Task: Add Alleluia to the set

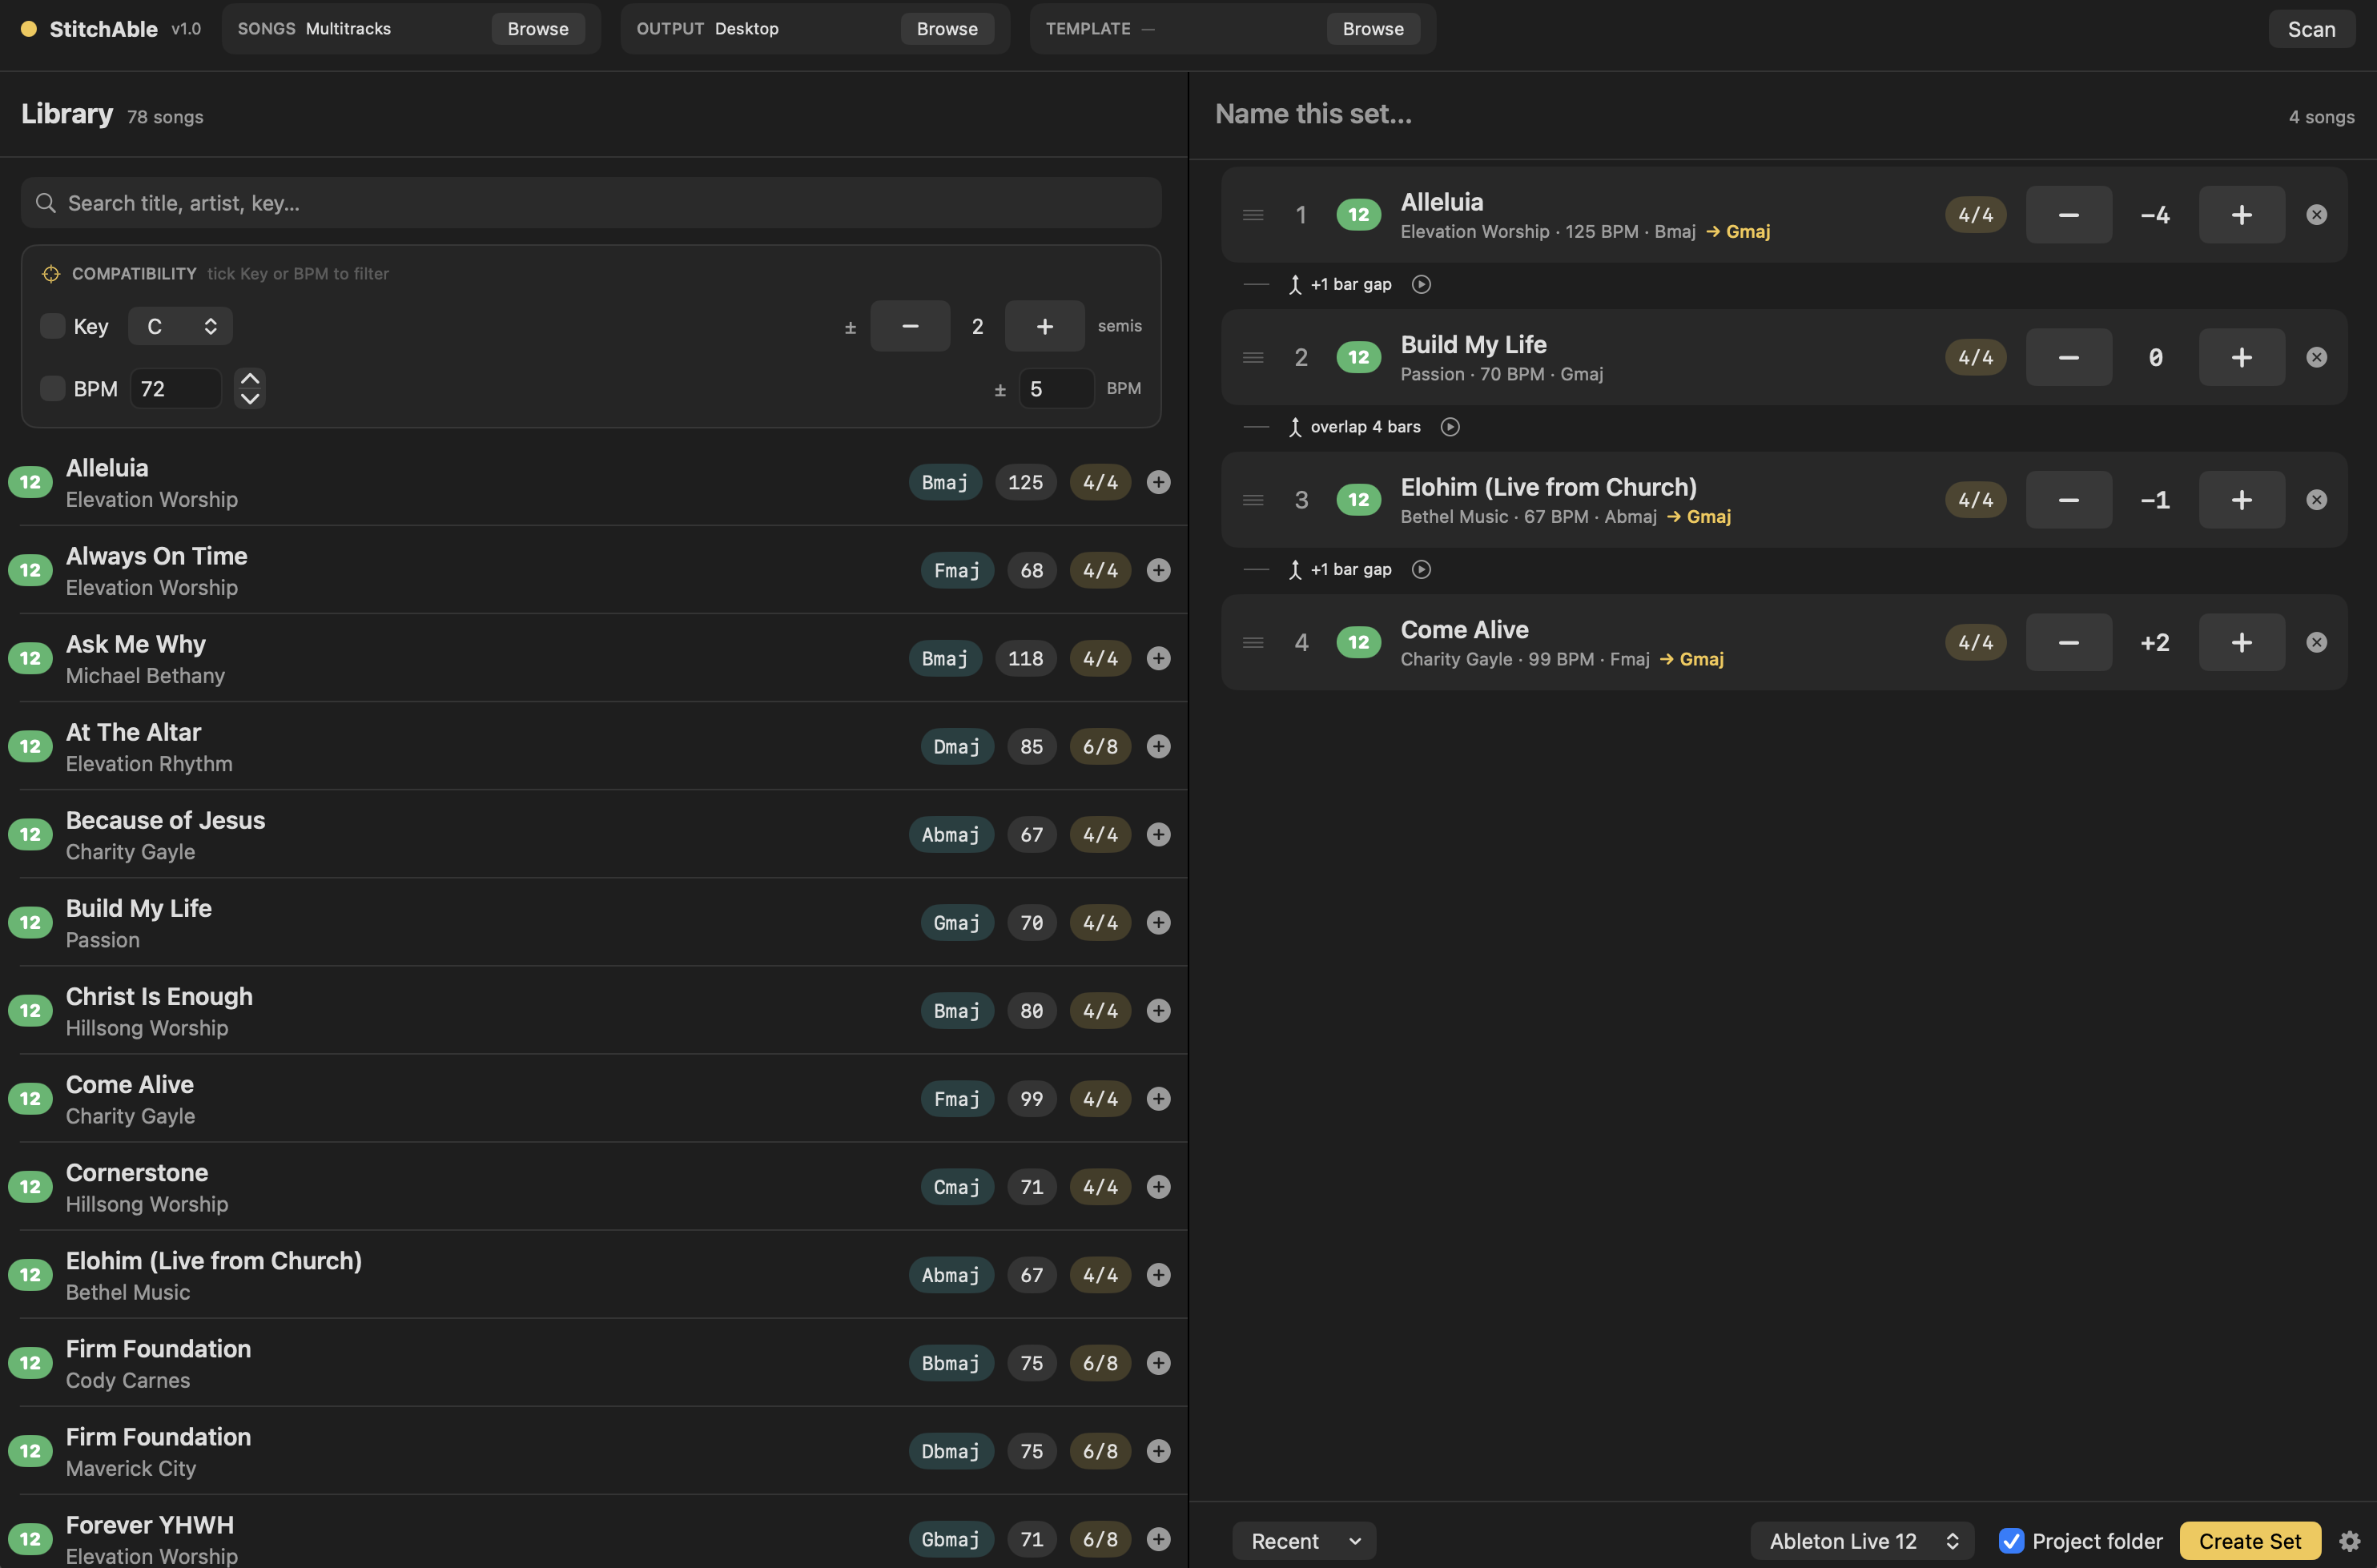Action: tap(1158, 482)
